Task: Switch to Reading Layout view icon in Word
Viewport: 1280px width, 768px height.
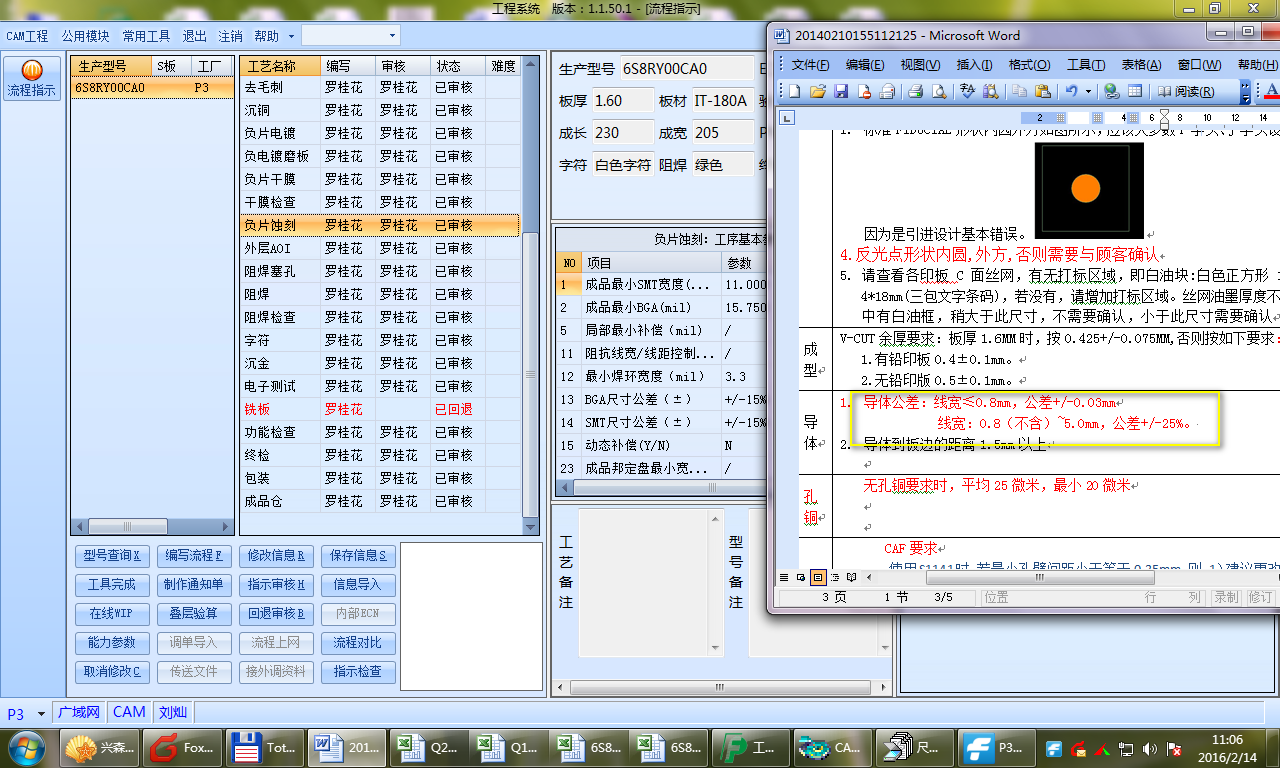Action: (852, 577)
